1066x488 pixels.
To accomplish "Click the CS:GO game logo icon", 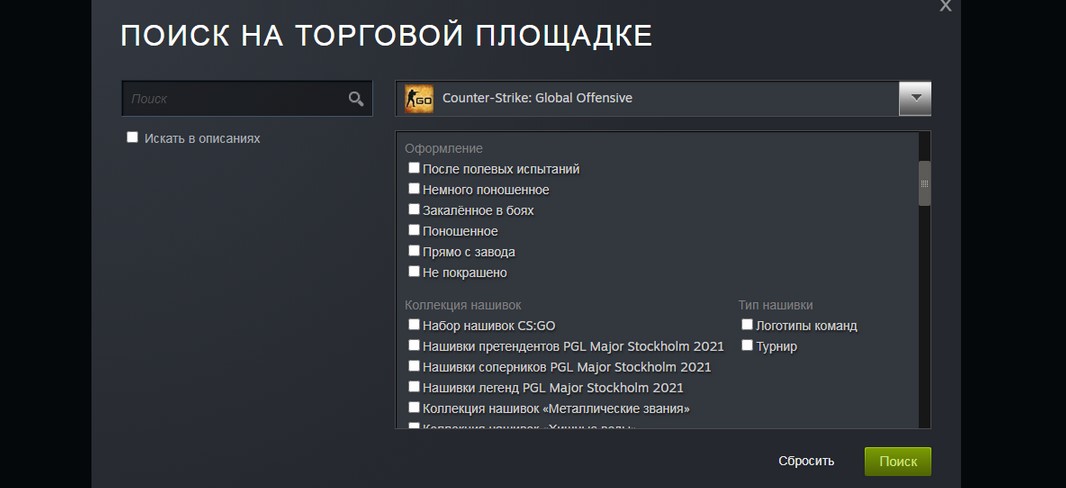I will pos(419,99).
